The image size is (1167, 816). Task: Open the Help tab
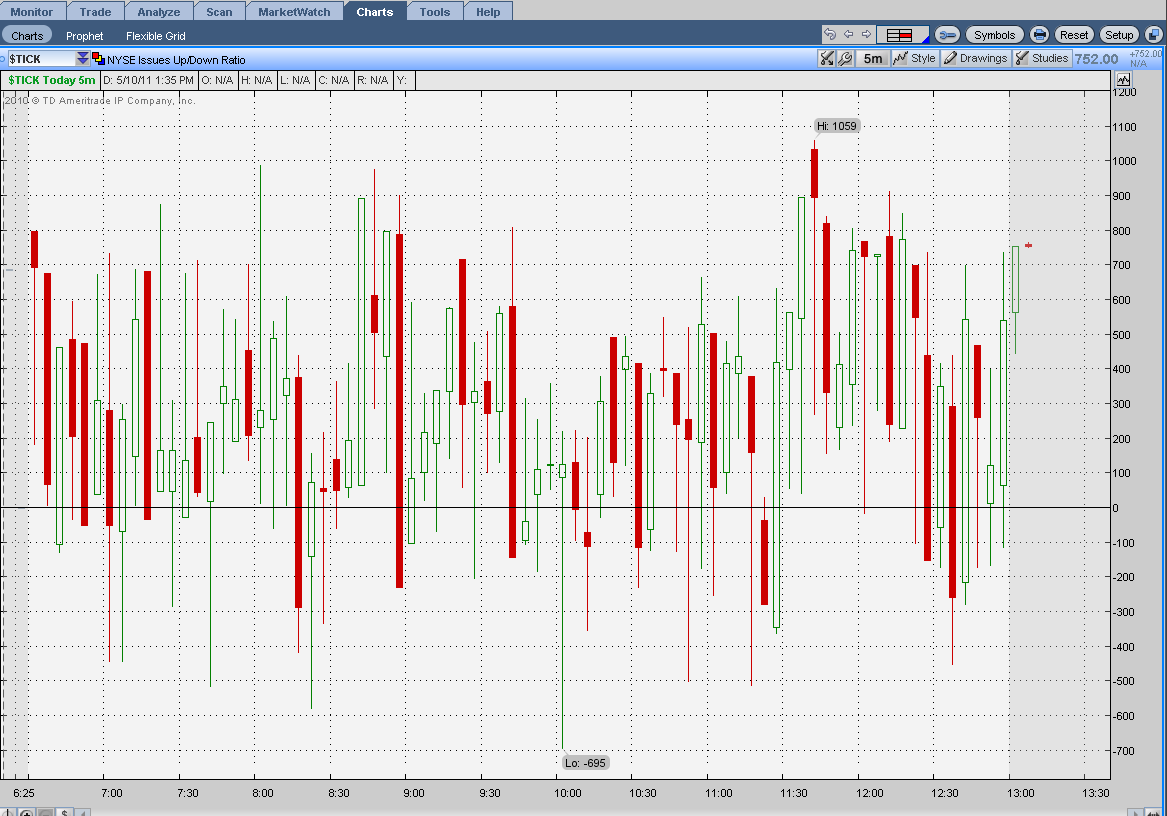point(488,12)
